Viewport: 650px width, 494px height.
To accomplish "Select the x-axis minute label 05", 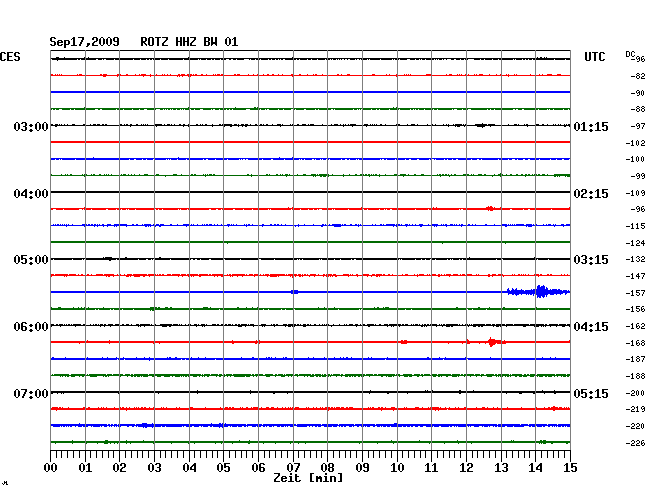I will pos(223,468).
